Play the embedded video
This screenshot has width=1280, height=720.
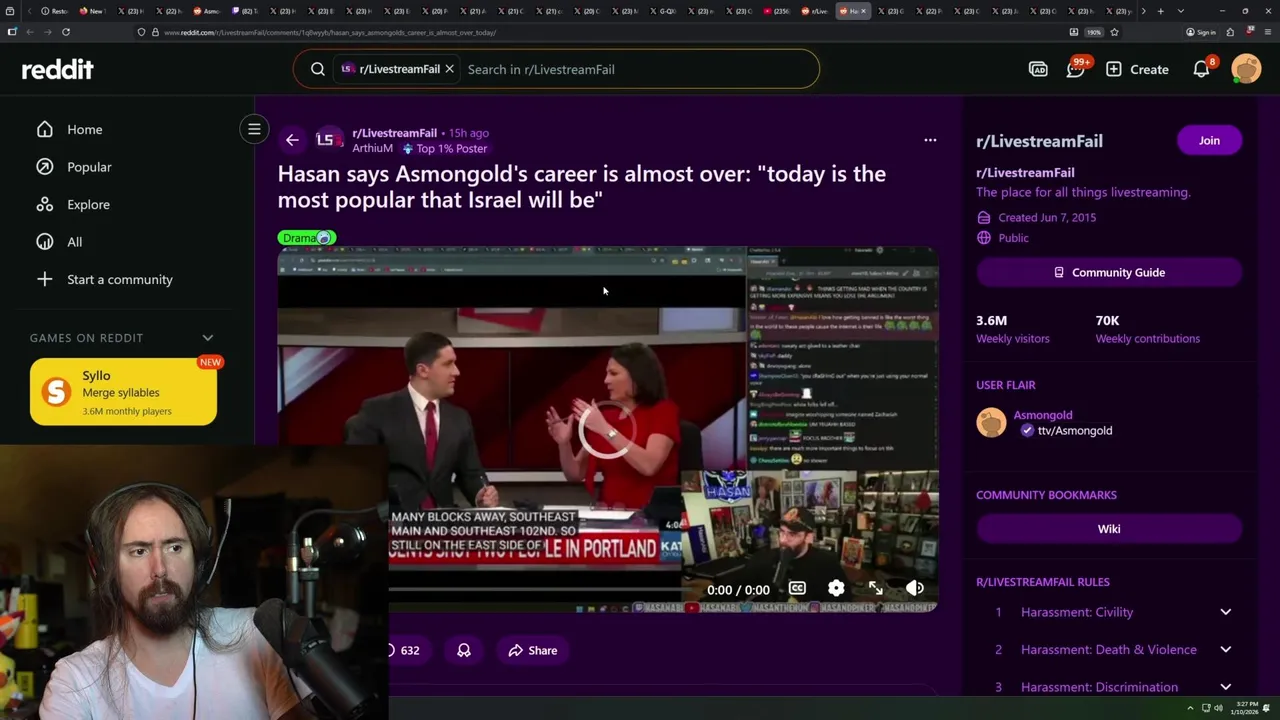coord(607,430)
